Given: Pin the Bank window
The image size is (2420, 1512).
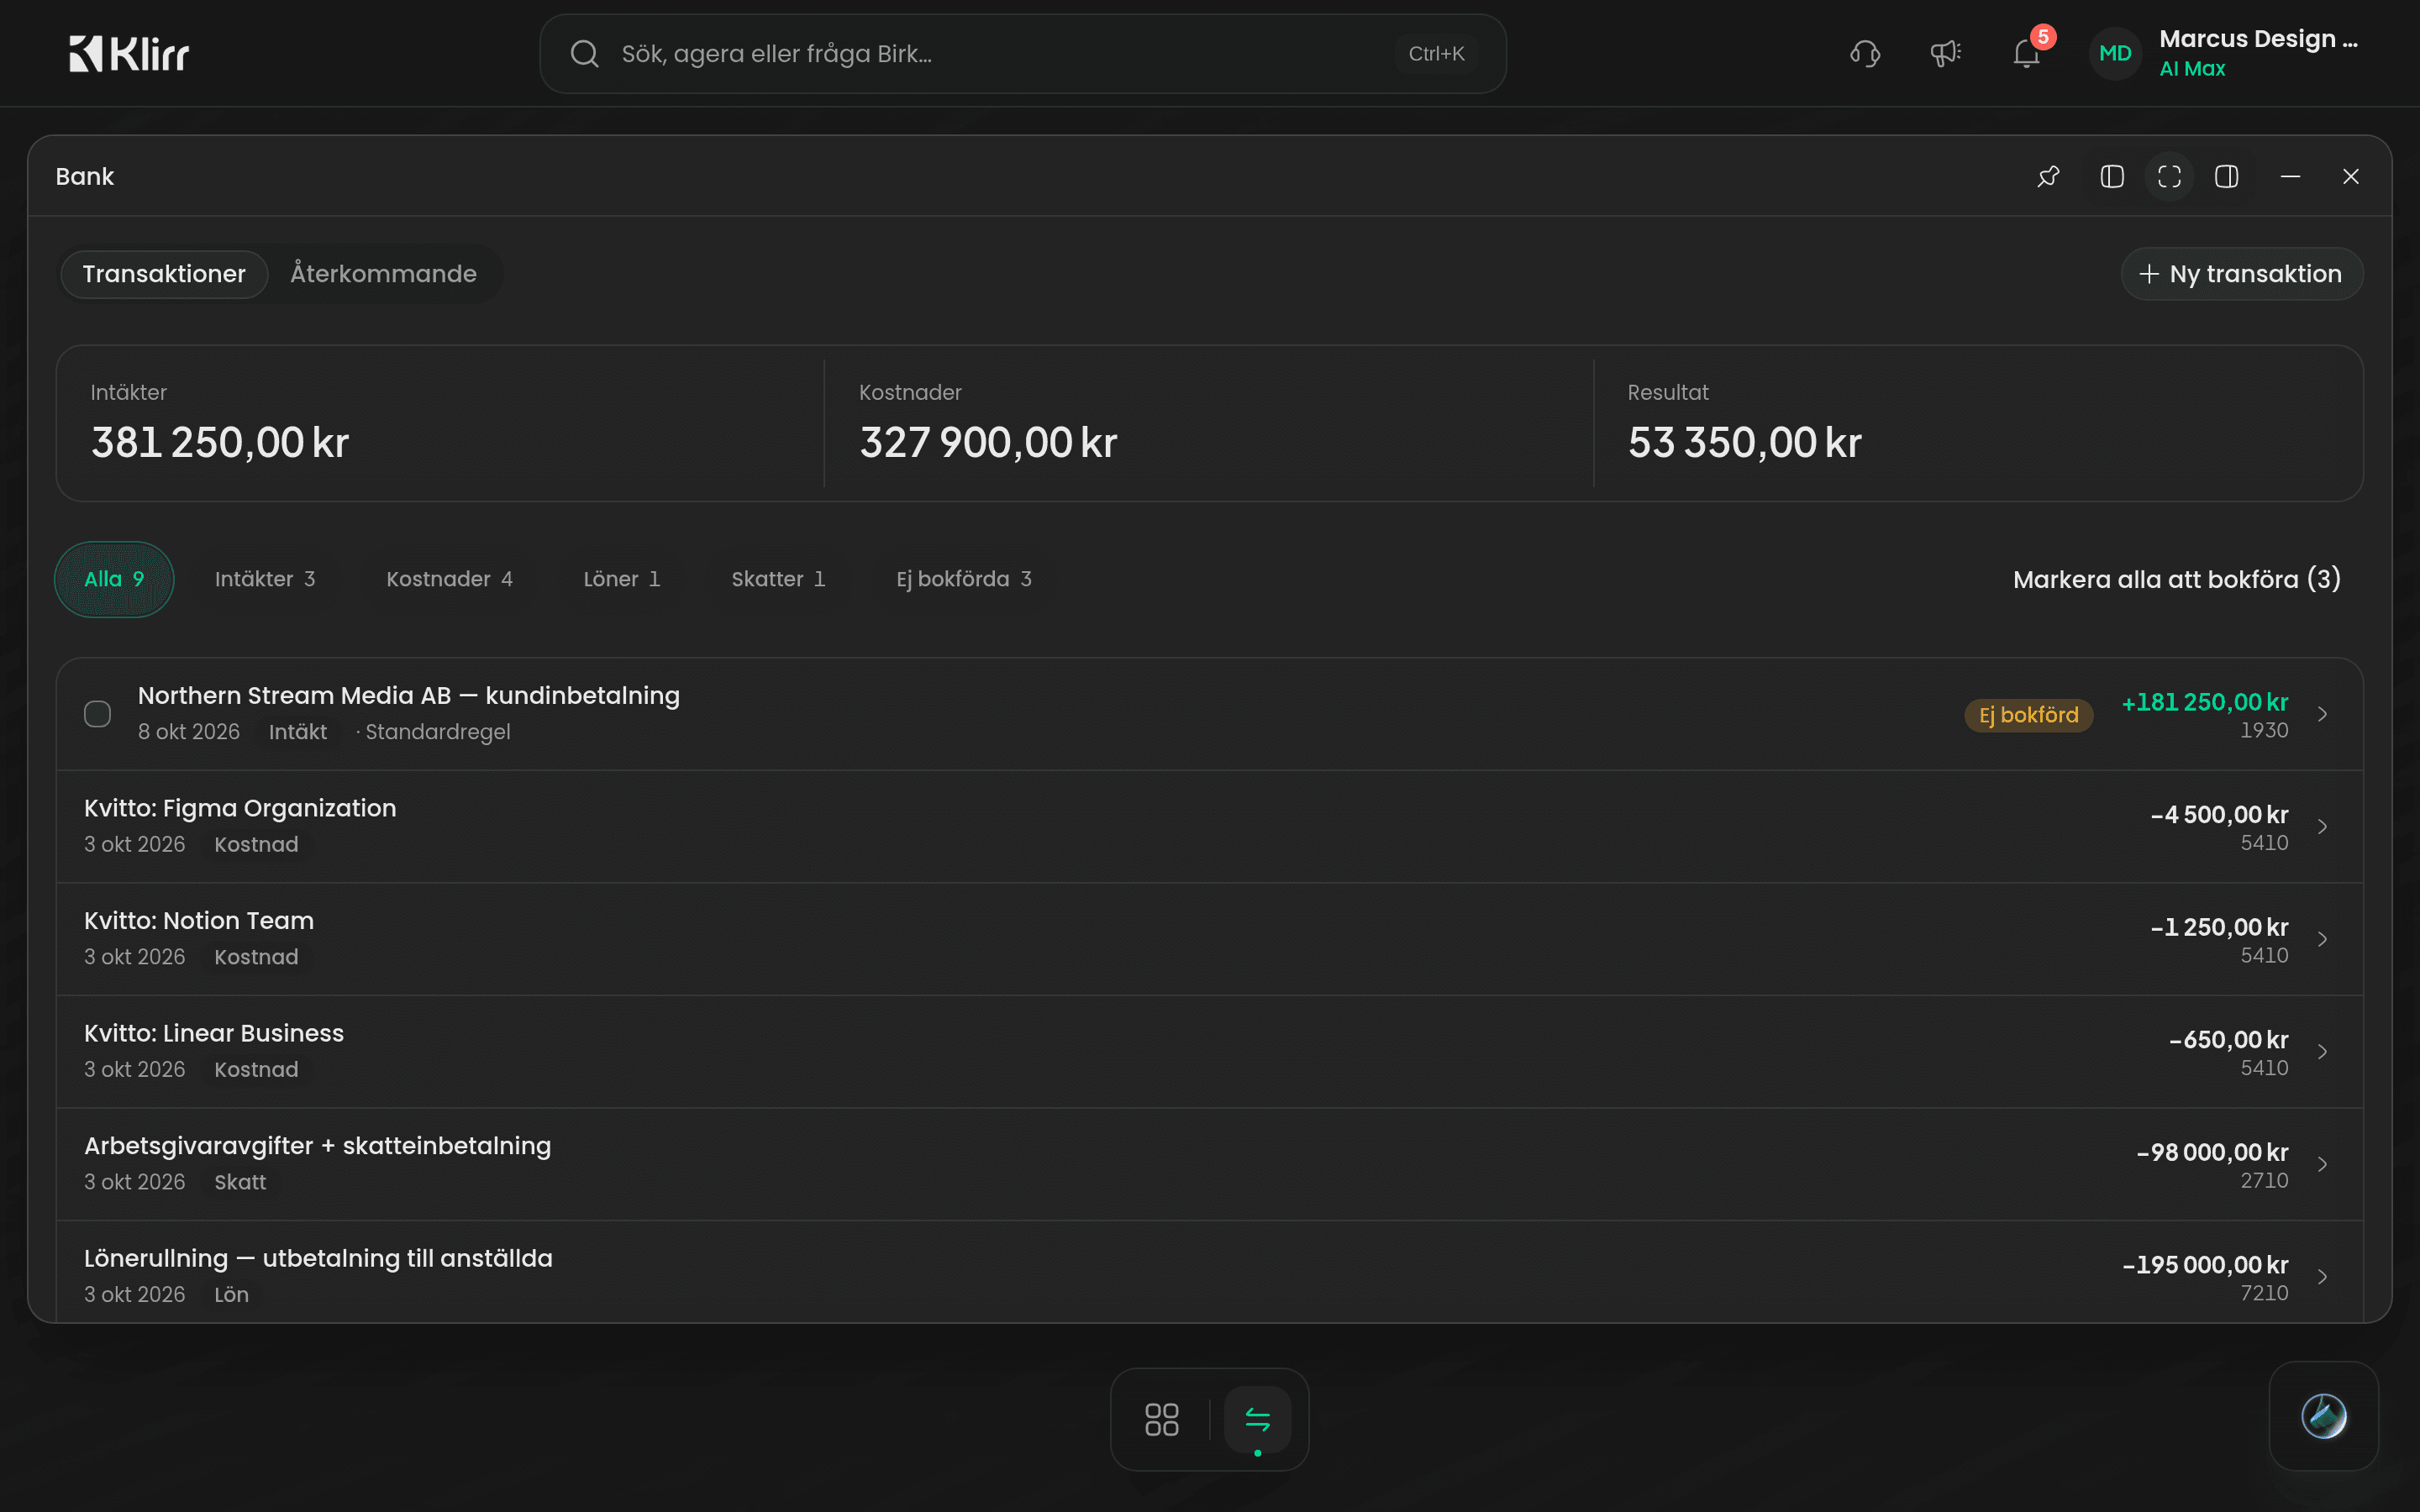Looking at the screenshot, I should 2048,177.
